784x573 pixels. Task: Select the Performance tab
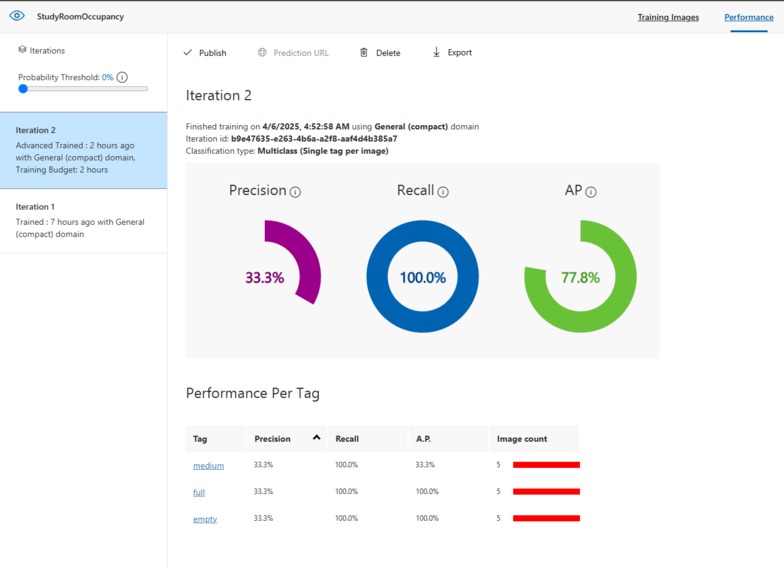(x=748, y=17)
